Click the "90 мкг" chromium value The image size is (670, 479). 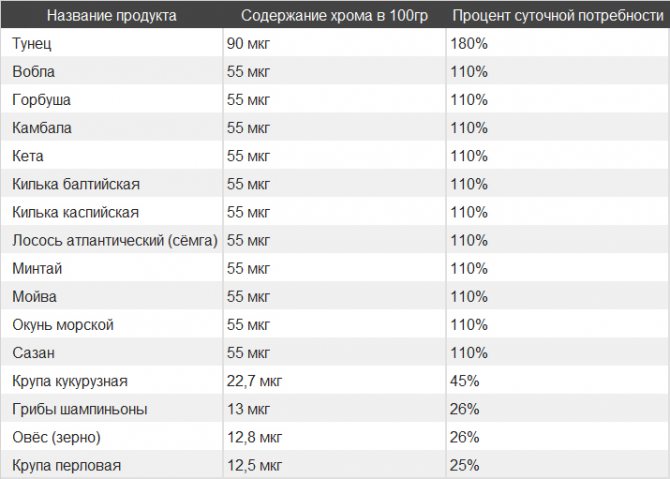pyautogui.click(x=248, y=44)
